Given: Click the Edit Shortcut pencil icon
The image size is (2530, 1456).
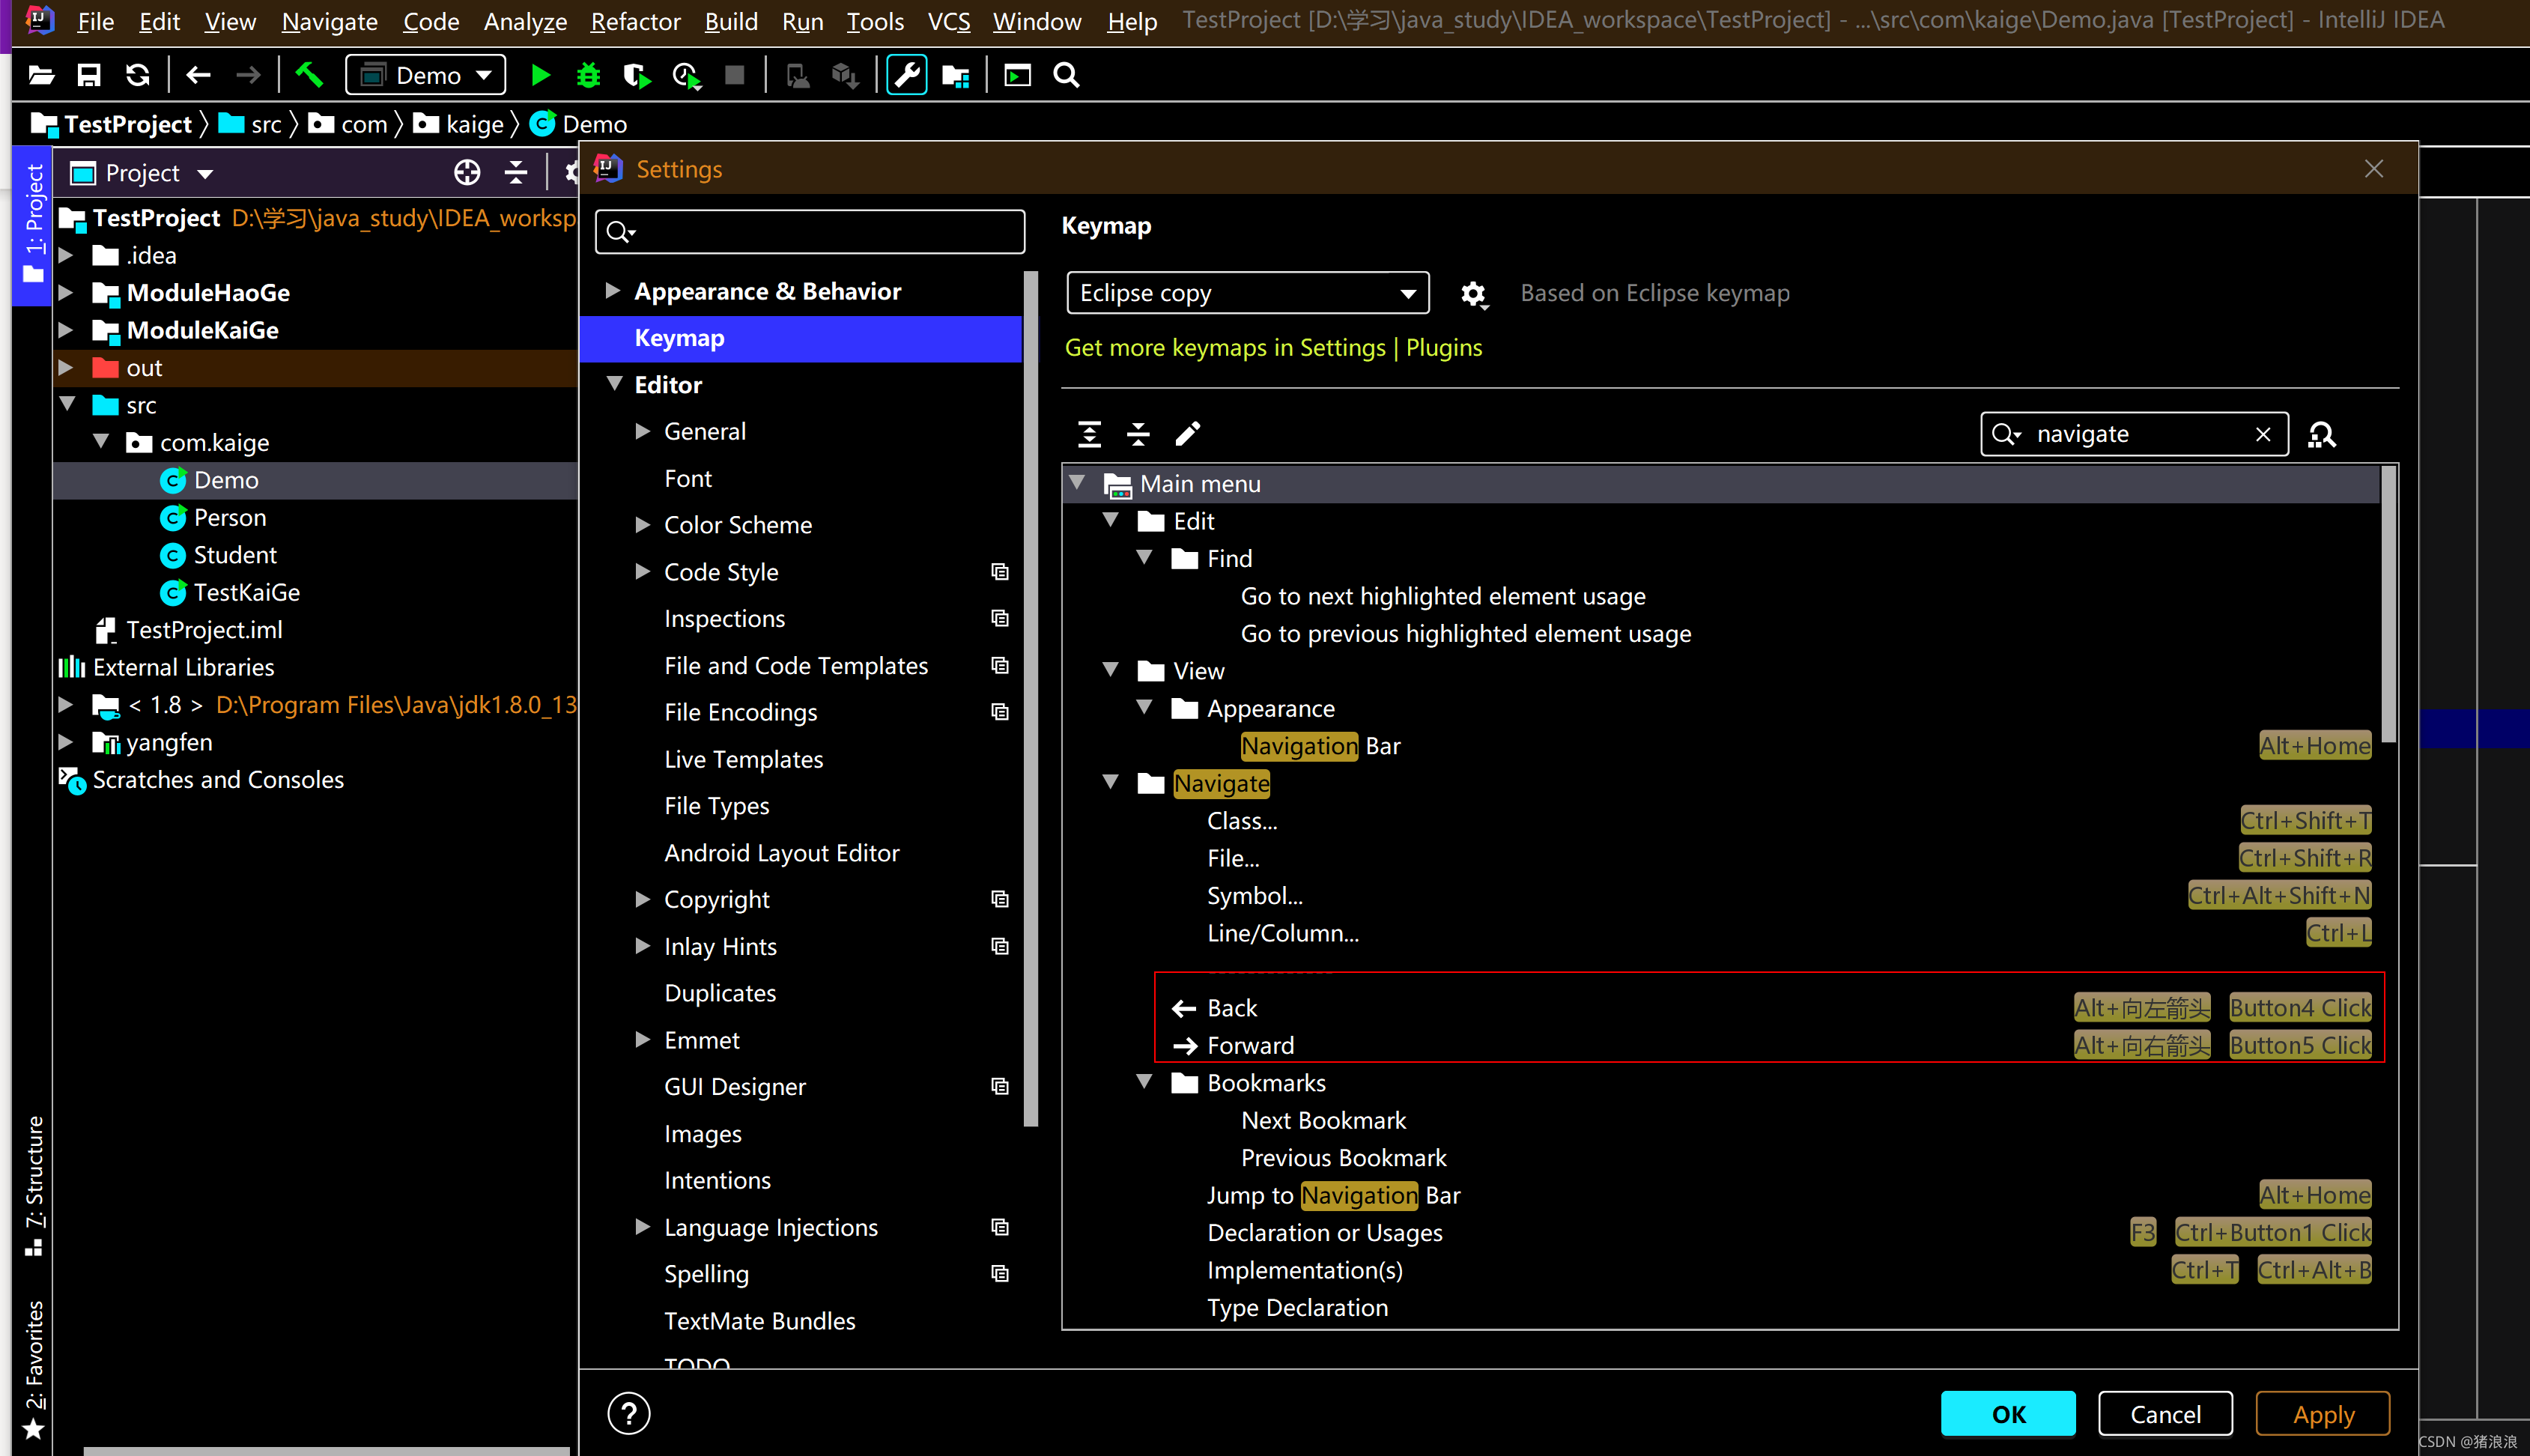Looking at the screenshot, I should click(x=1187, y=434).
